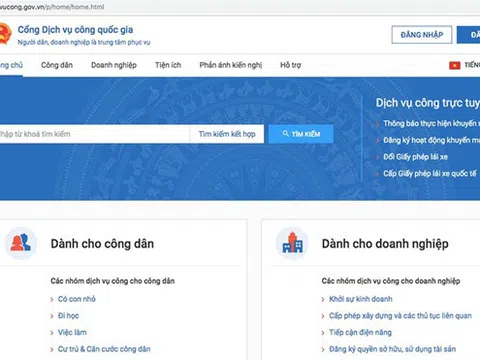Click the business buildings icon
480x360 pixels.
pos(292,243)
